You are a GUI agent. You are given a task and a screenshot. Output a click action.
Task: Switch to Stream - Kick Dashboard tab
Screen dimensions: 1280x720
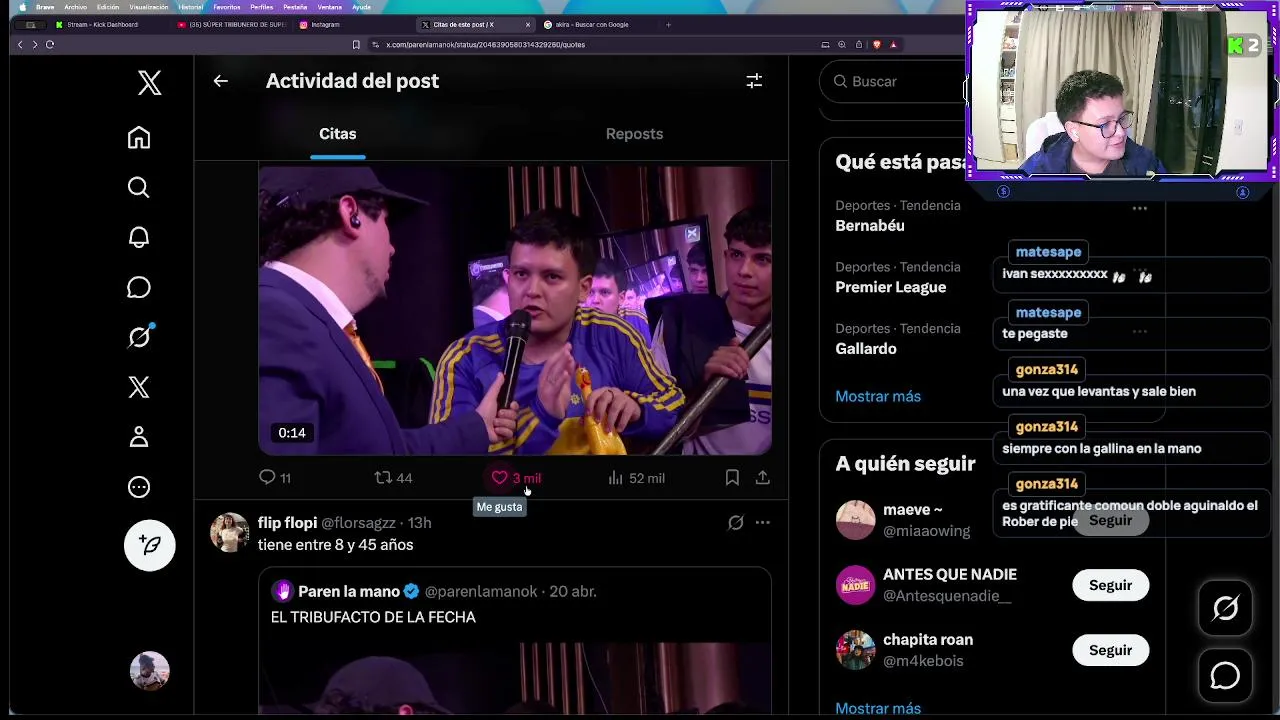coord(102,24)
